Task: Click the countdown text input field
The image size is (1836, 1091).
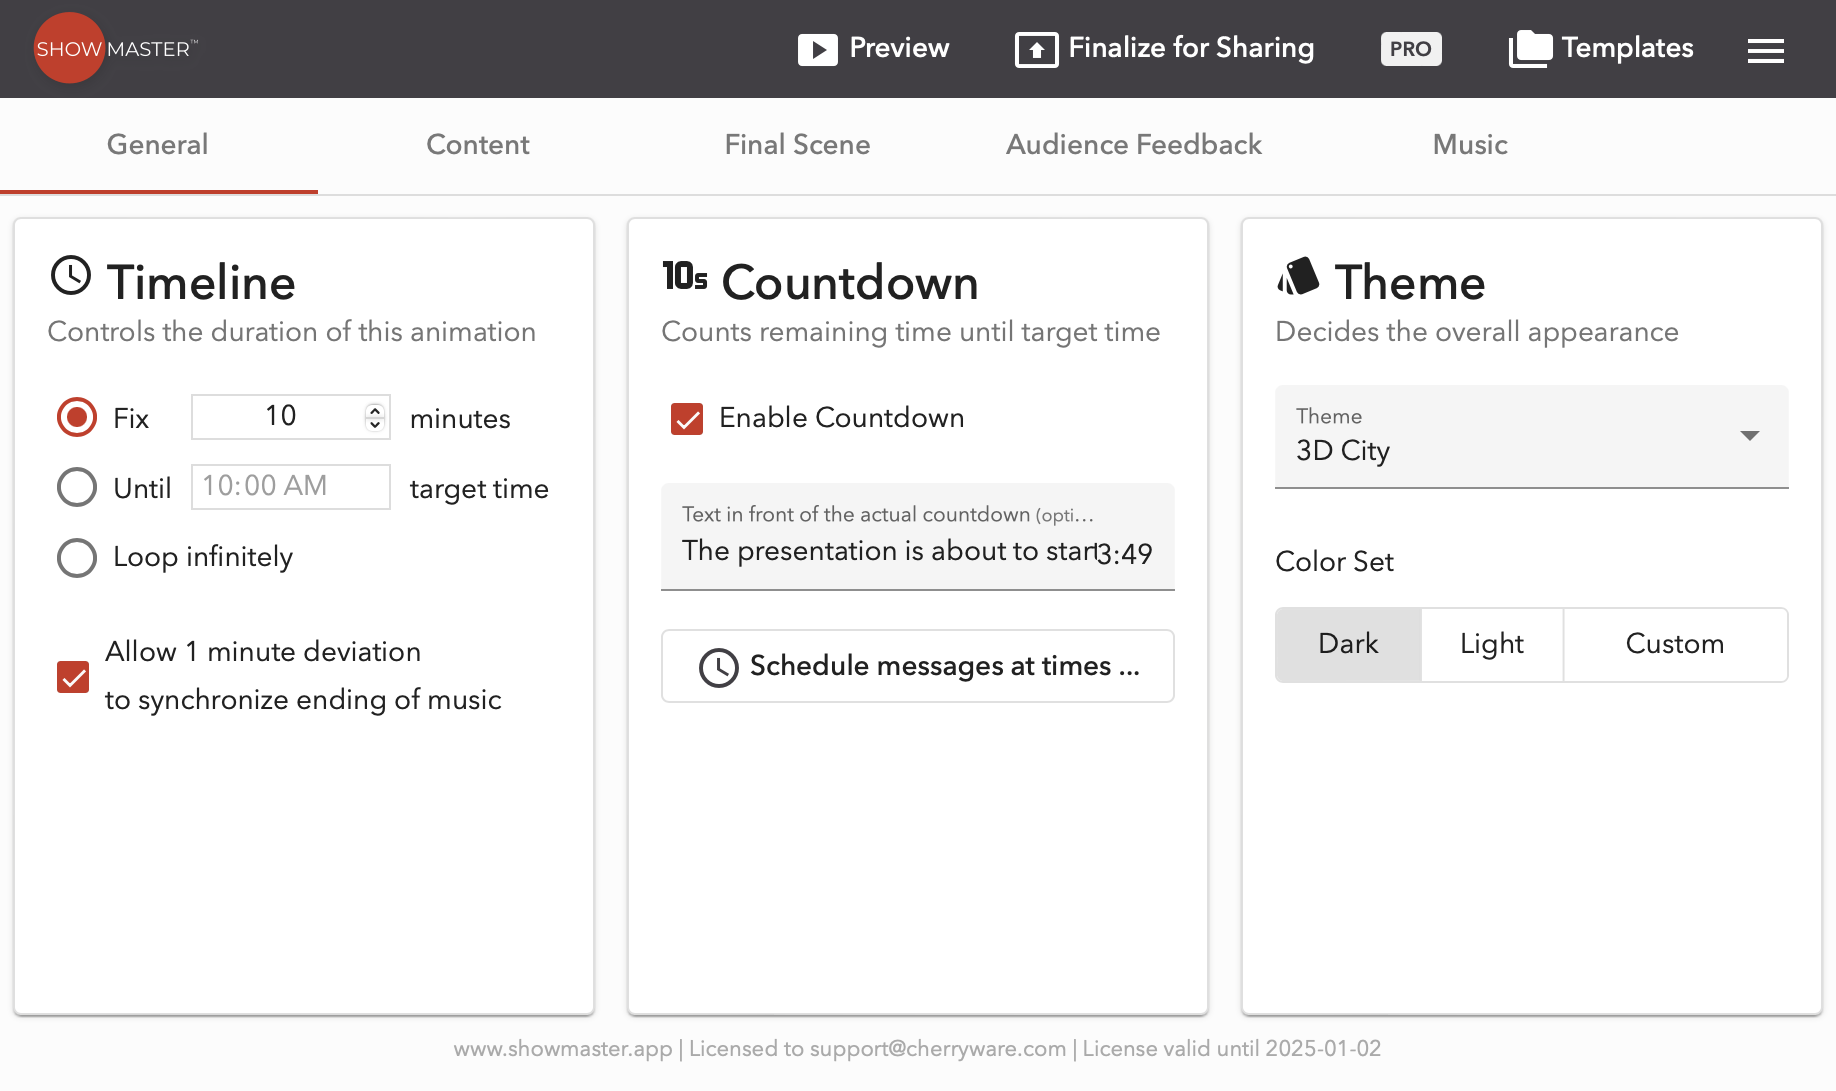Action: click(888, 551)
